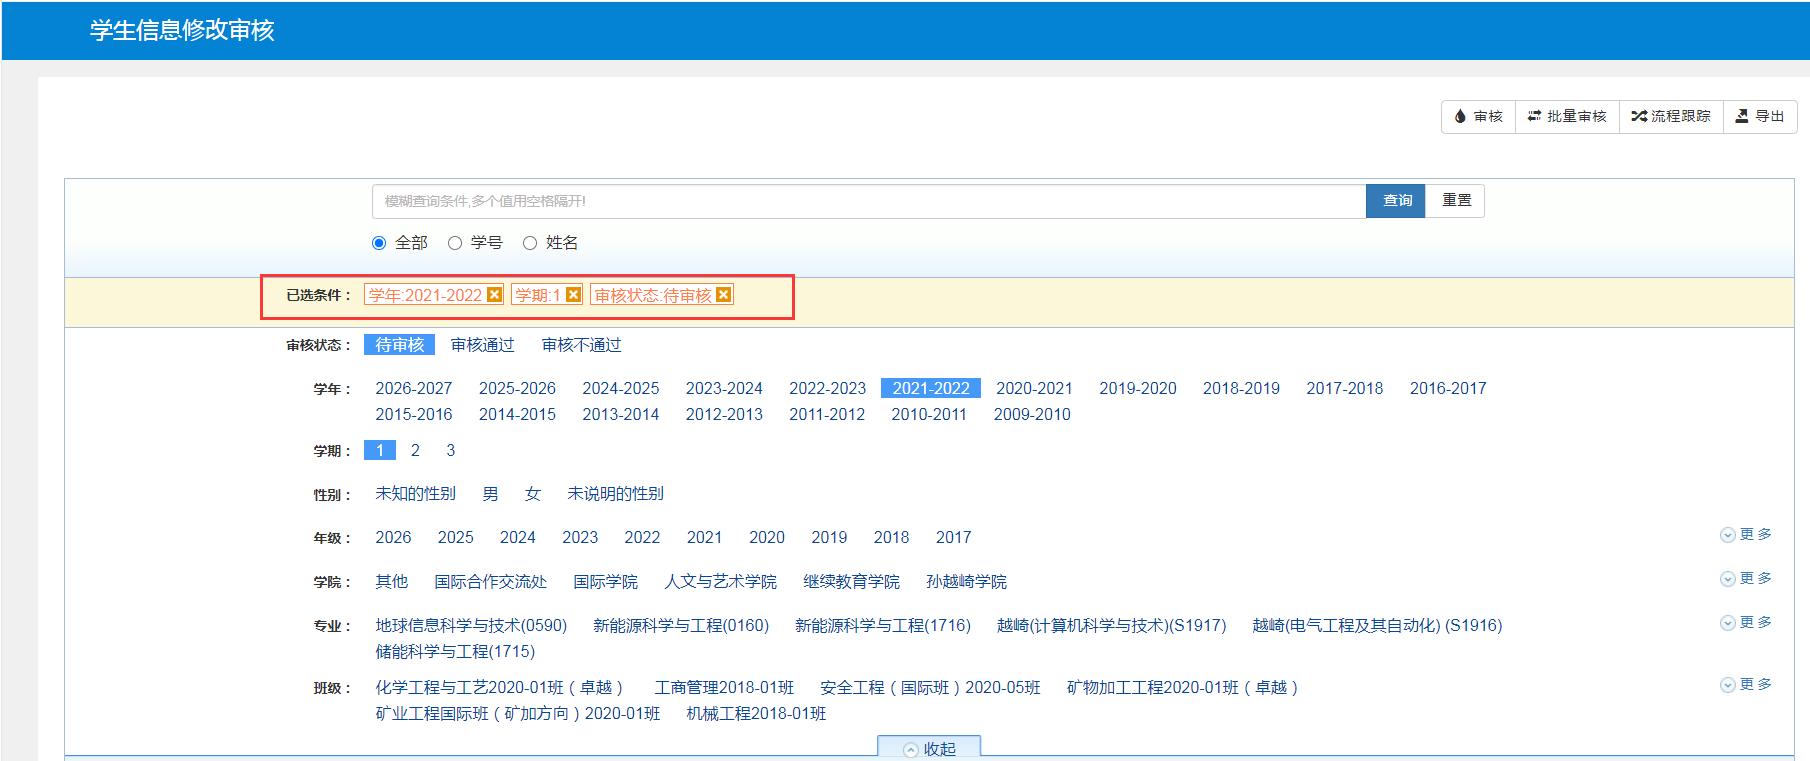This screenshot has width=1810, height=761.
Task: Remove the 学期:1 filter tag
Action: coord(573,295)
